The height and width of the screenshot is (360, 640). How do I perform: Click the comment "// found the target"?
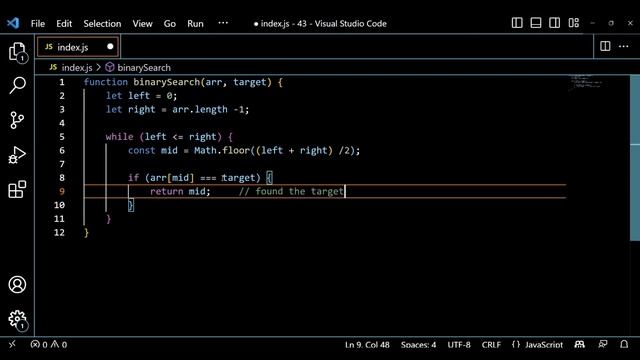click(291, 191)
